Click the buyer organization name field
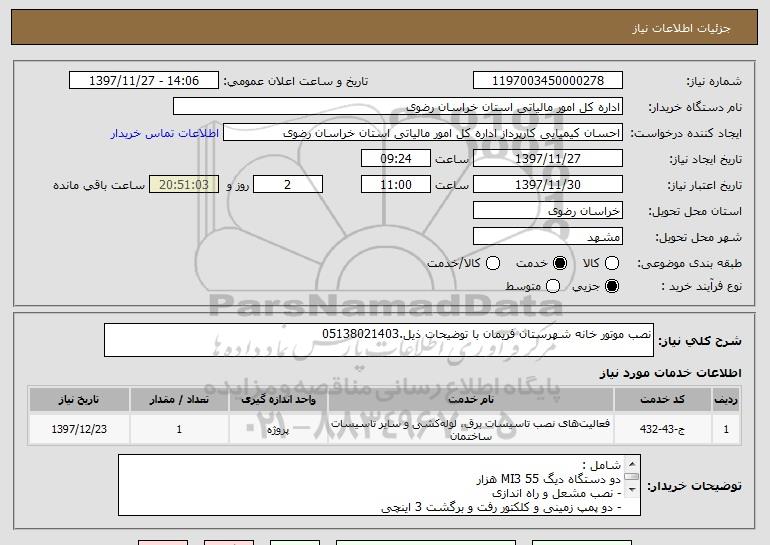The image size is (770, 545). 398,107
